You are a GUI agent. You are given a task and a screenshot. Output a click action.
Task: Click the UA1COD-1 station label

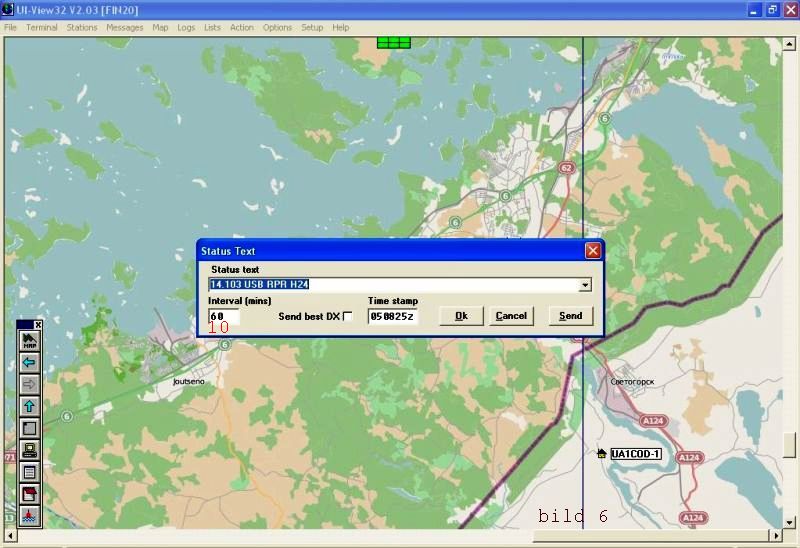click(x=636, y=454)
